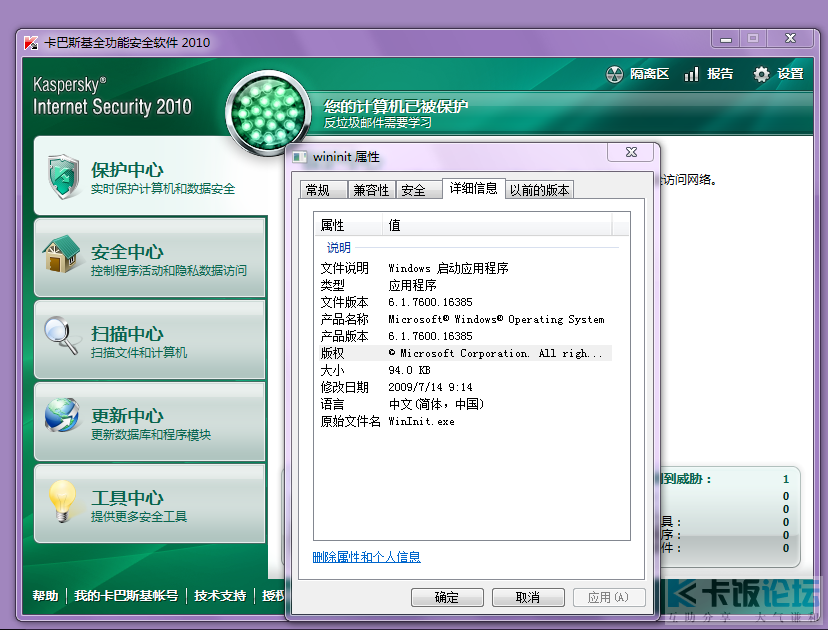Click the globe icon for 更新中心

click(62, 415)
